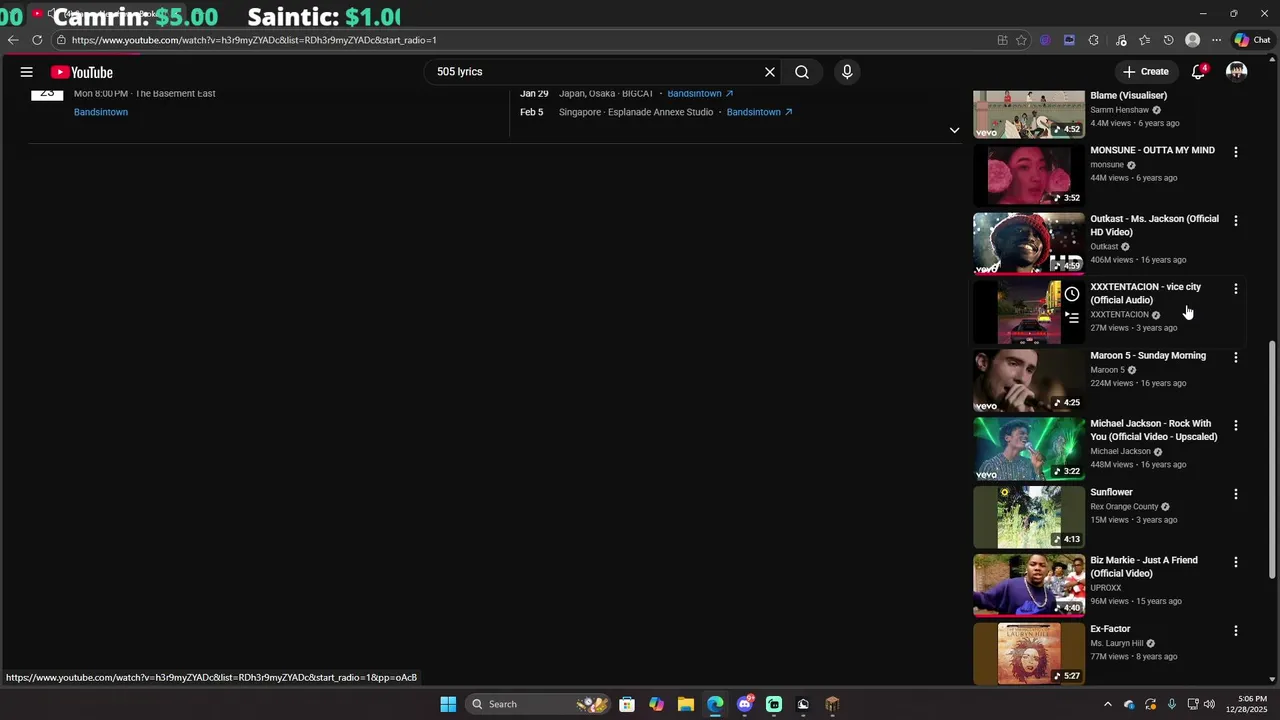Open the Create button
The width and height of the screenshot is (1280, 720).
(1146, 72)
